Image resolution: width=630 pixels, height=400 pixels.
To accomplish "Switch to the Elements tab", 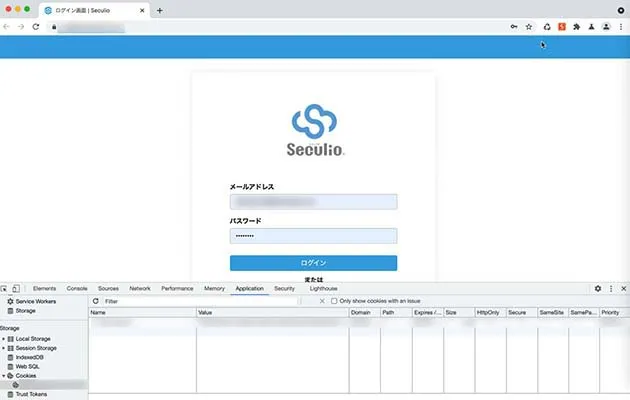I will coord(44,288).
